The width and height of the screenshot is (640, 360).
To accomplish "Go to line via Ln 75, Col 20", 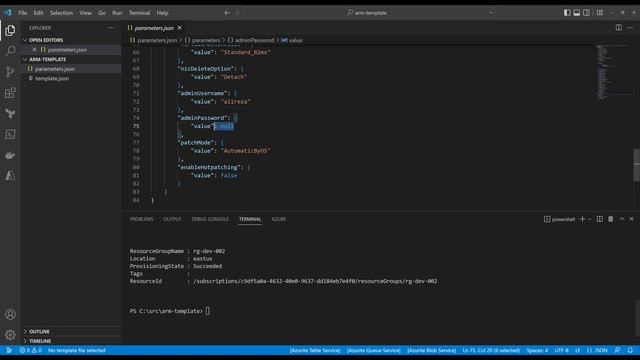I will click(x=491, y=350).
